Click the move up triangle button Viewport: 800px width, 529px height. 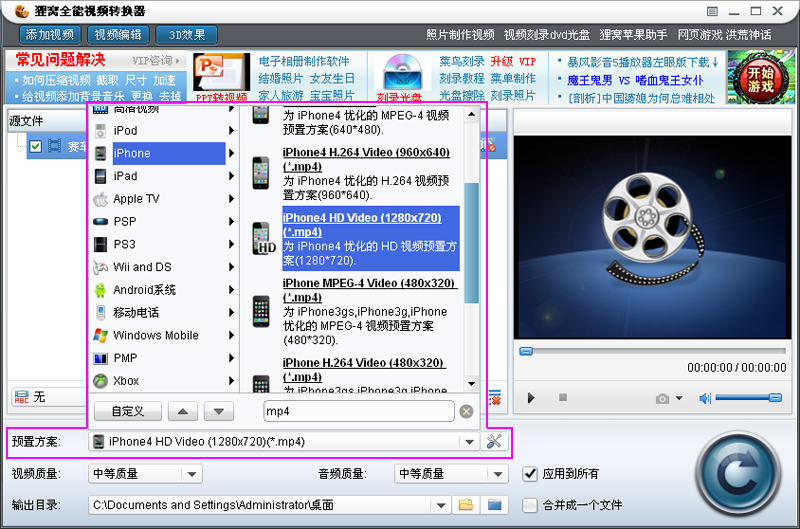click(183, 411)
